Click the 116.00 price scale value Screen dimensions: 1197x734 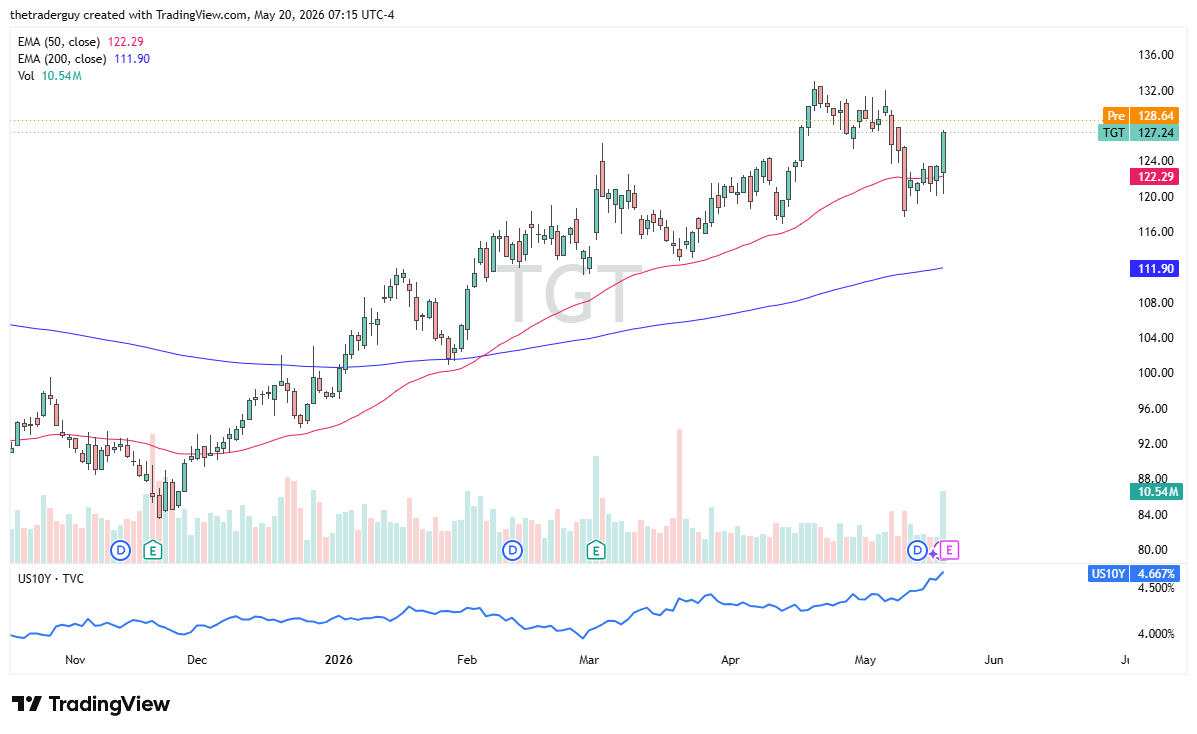(x=1156, y=232)
